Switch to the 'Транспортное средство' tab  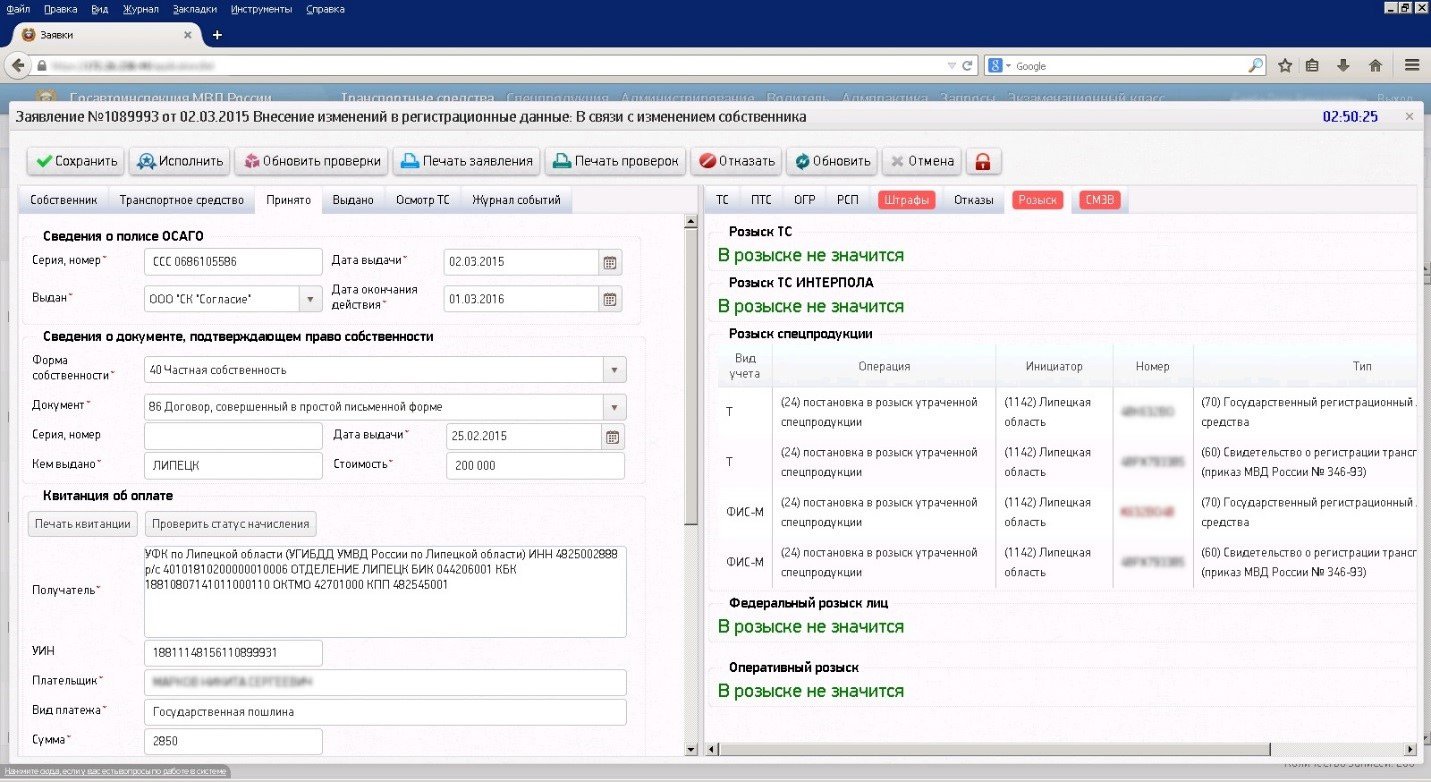(x=181, y=200)
